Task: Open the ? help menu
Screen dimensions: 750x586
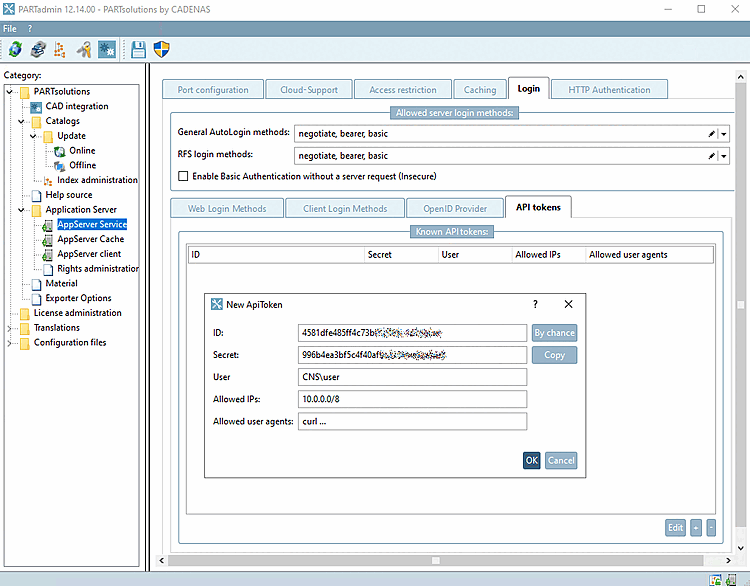Action: [30, 29]
